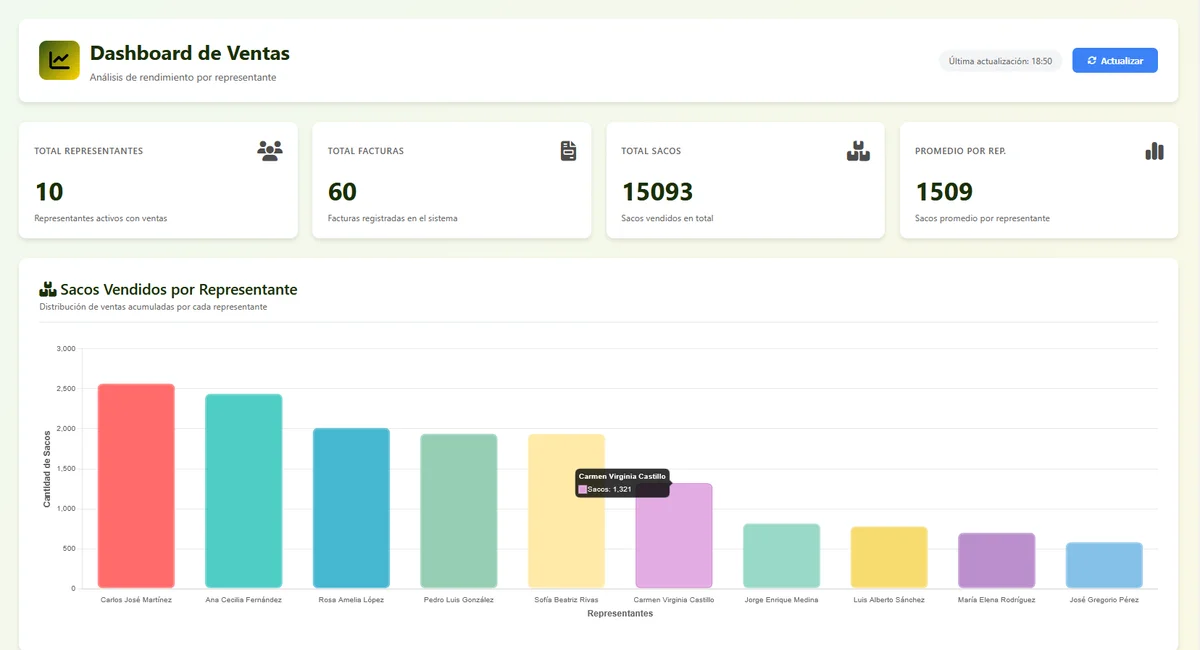The height and width of the screenshot is (650, 1200).
Task: Click the Dashboard de Ventas title
Action: (x=190, y=54)
